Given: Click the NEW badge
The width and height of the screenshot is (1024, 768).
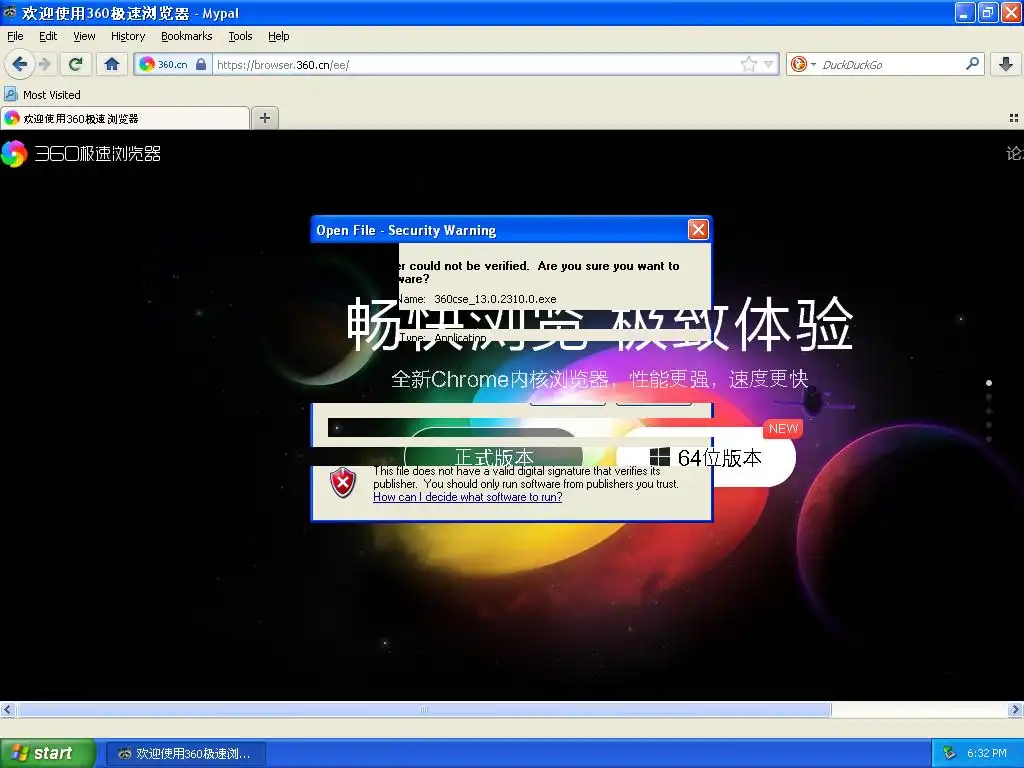Looking at the screenshot, I should 783,428.
